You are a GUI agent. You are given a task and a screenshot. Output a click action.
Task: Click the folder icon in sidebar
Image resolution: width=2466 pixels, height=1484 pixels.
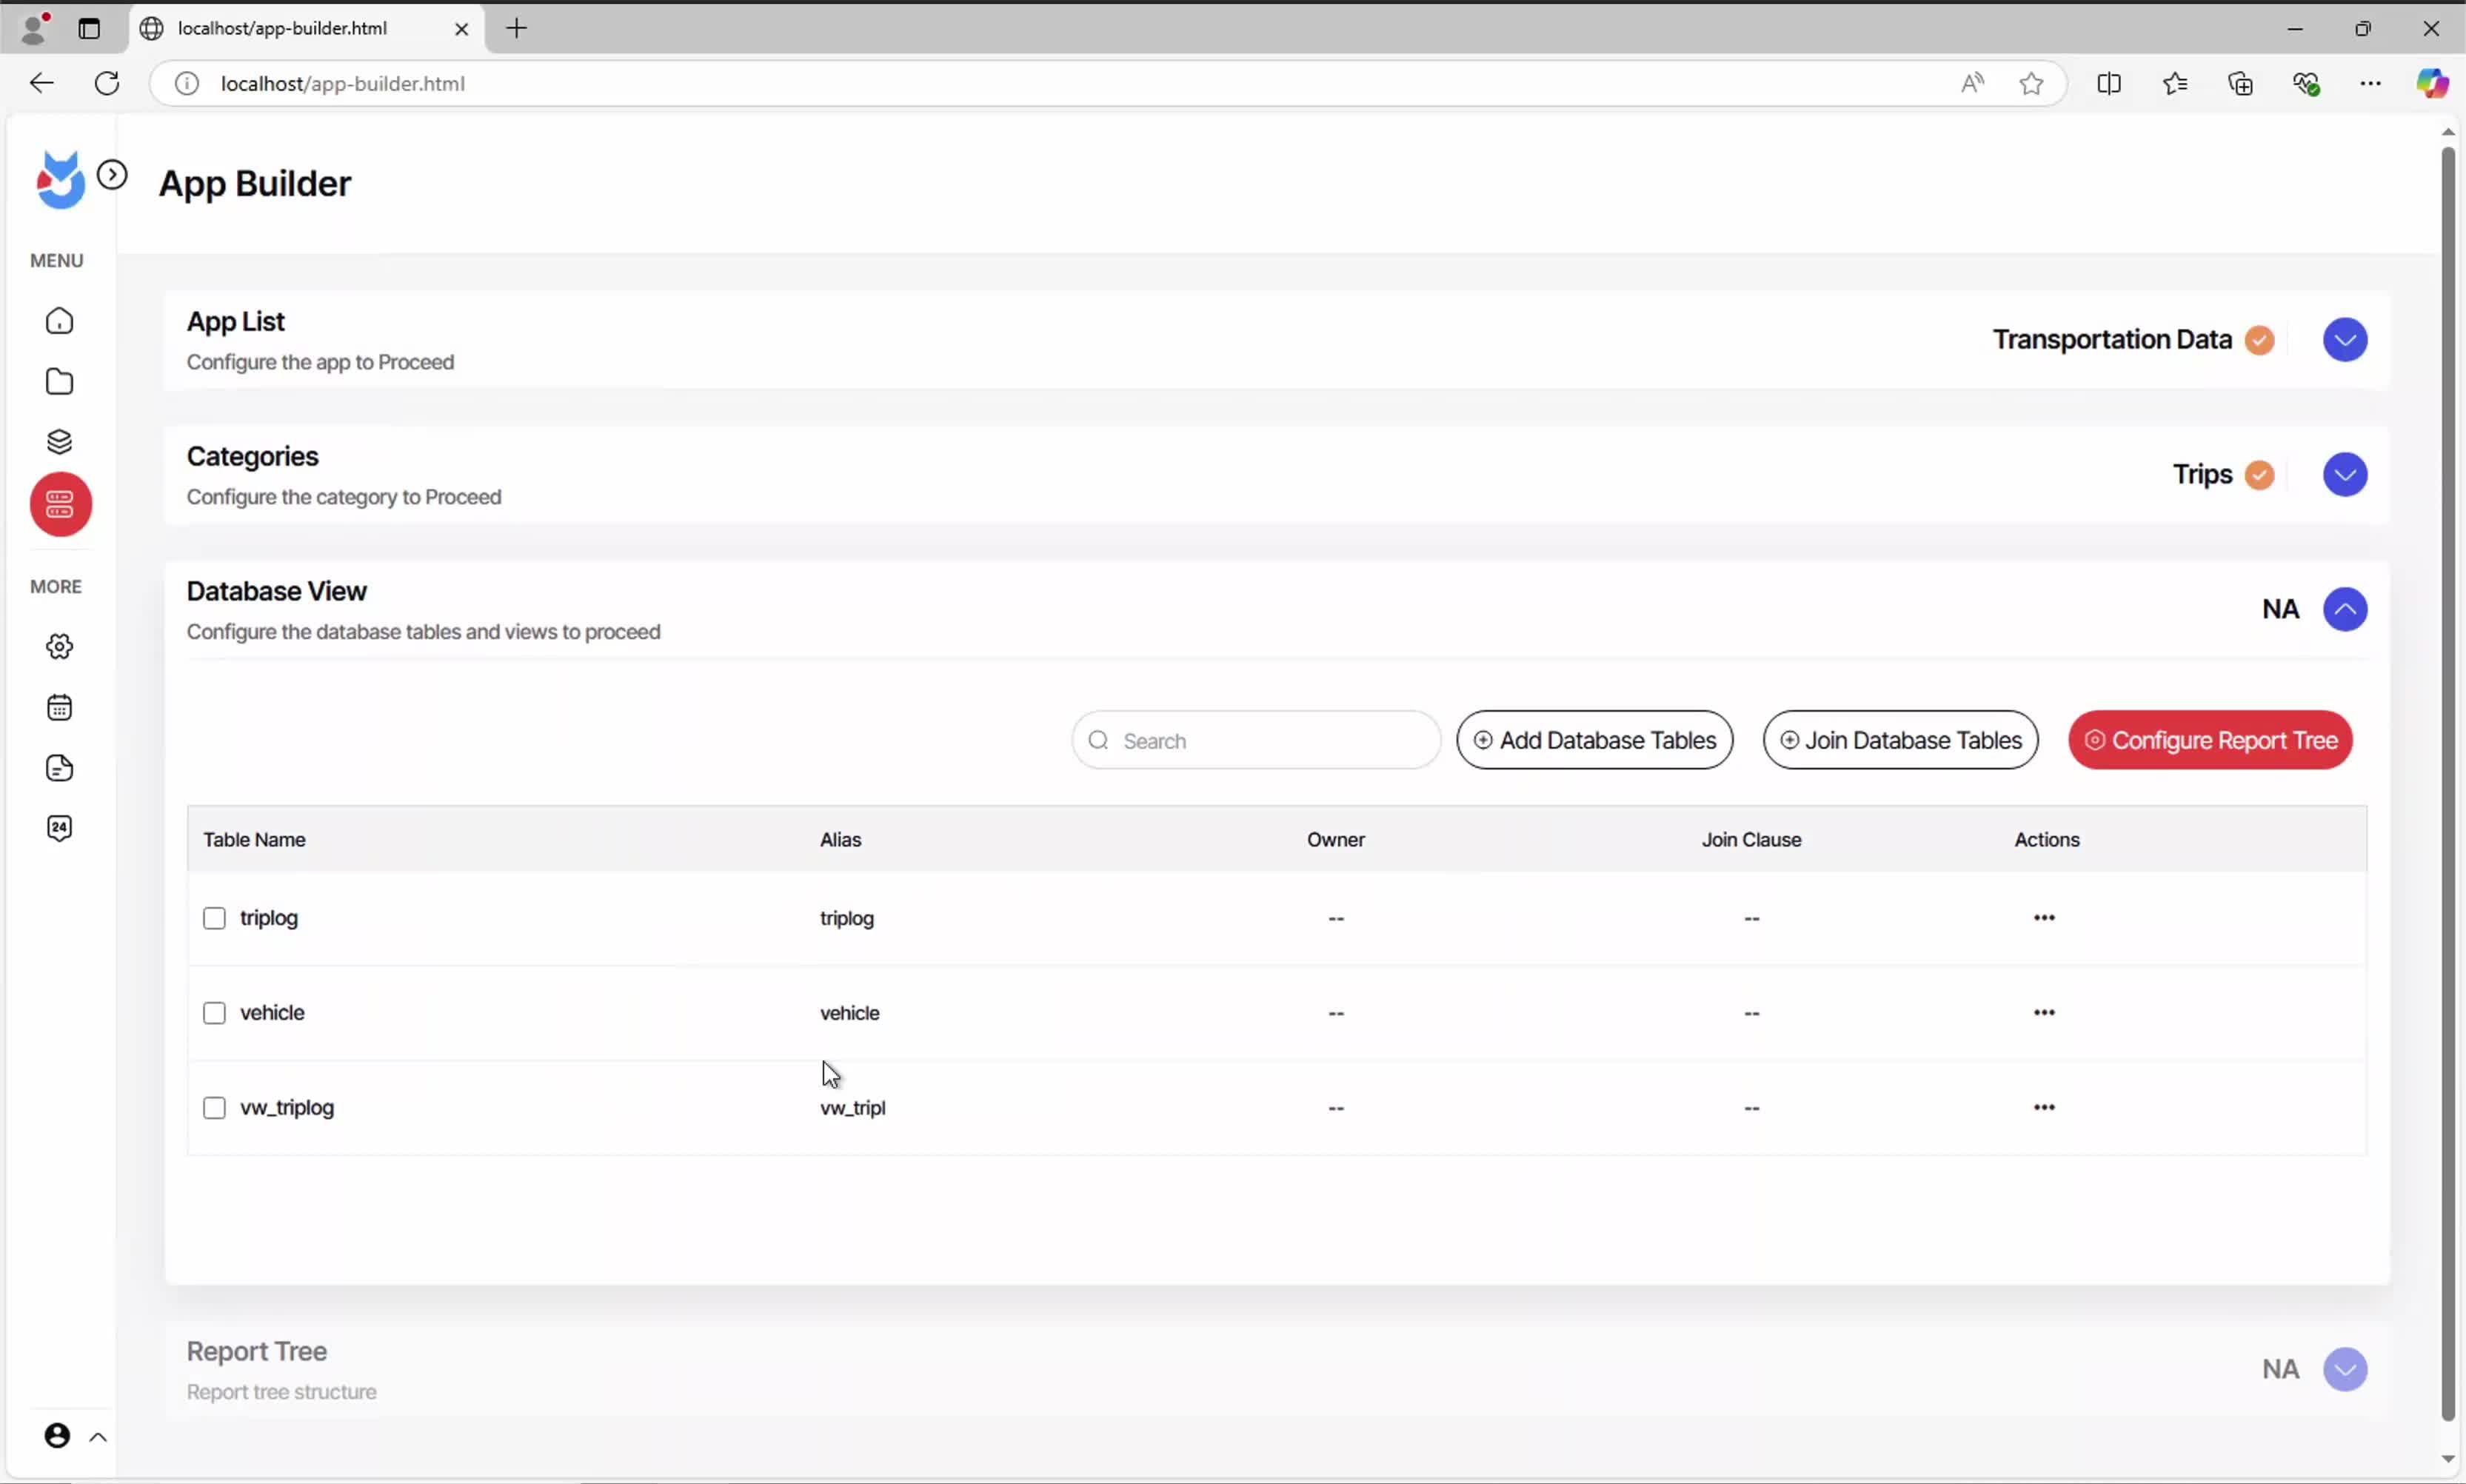point(60,382)
